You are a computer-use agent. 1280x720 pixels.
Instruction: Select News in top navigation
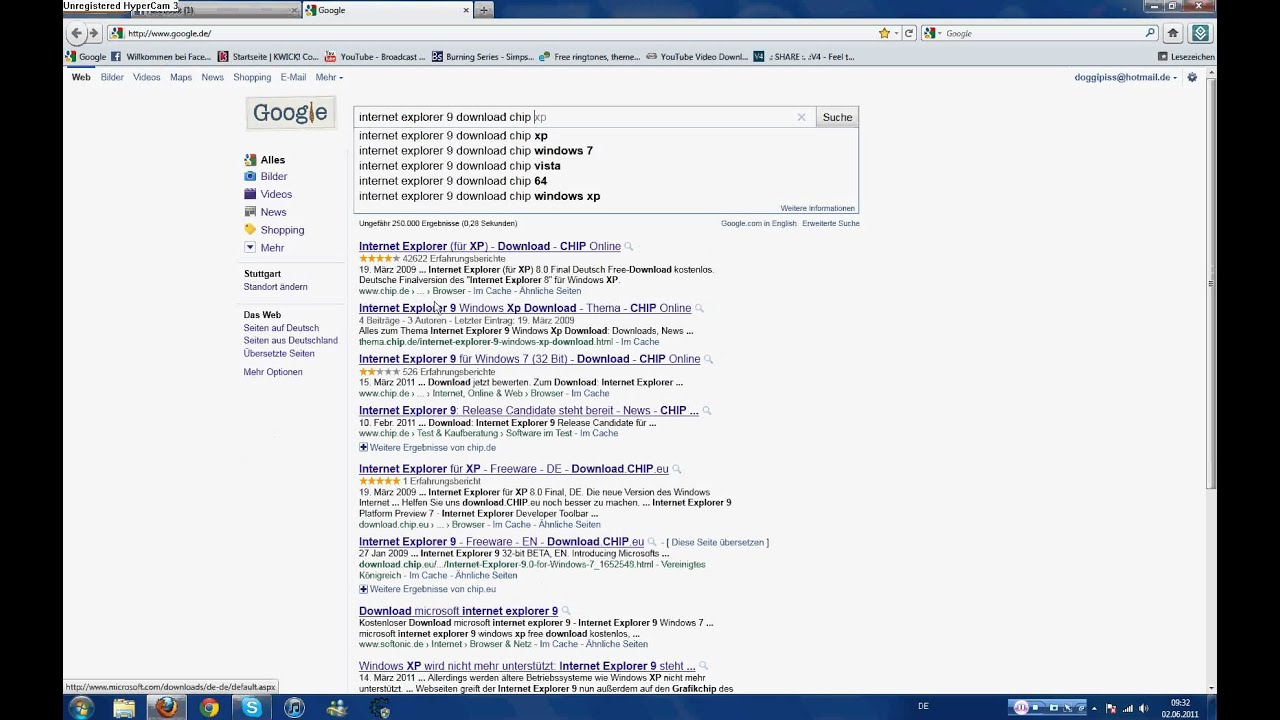[212, 77]
